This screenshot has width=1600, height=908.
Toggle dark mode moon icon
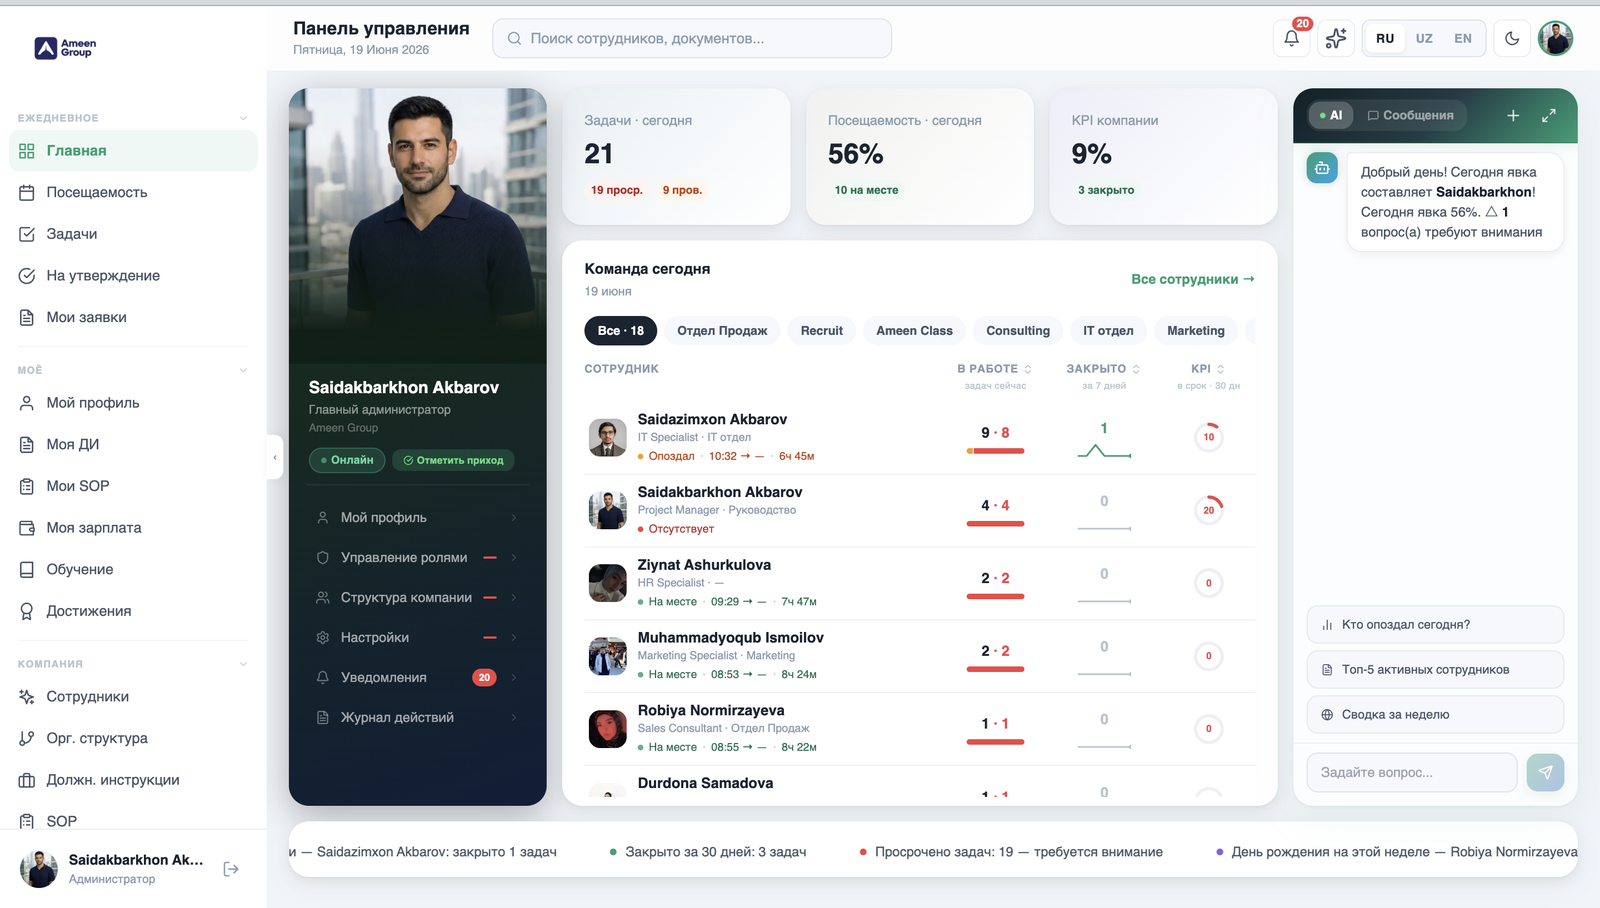click(1512, 39)
